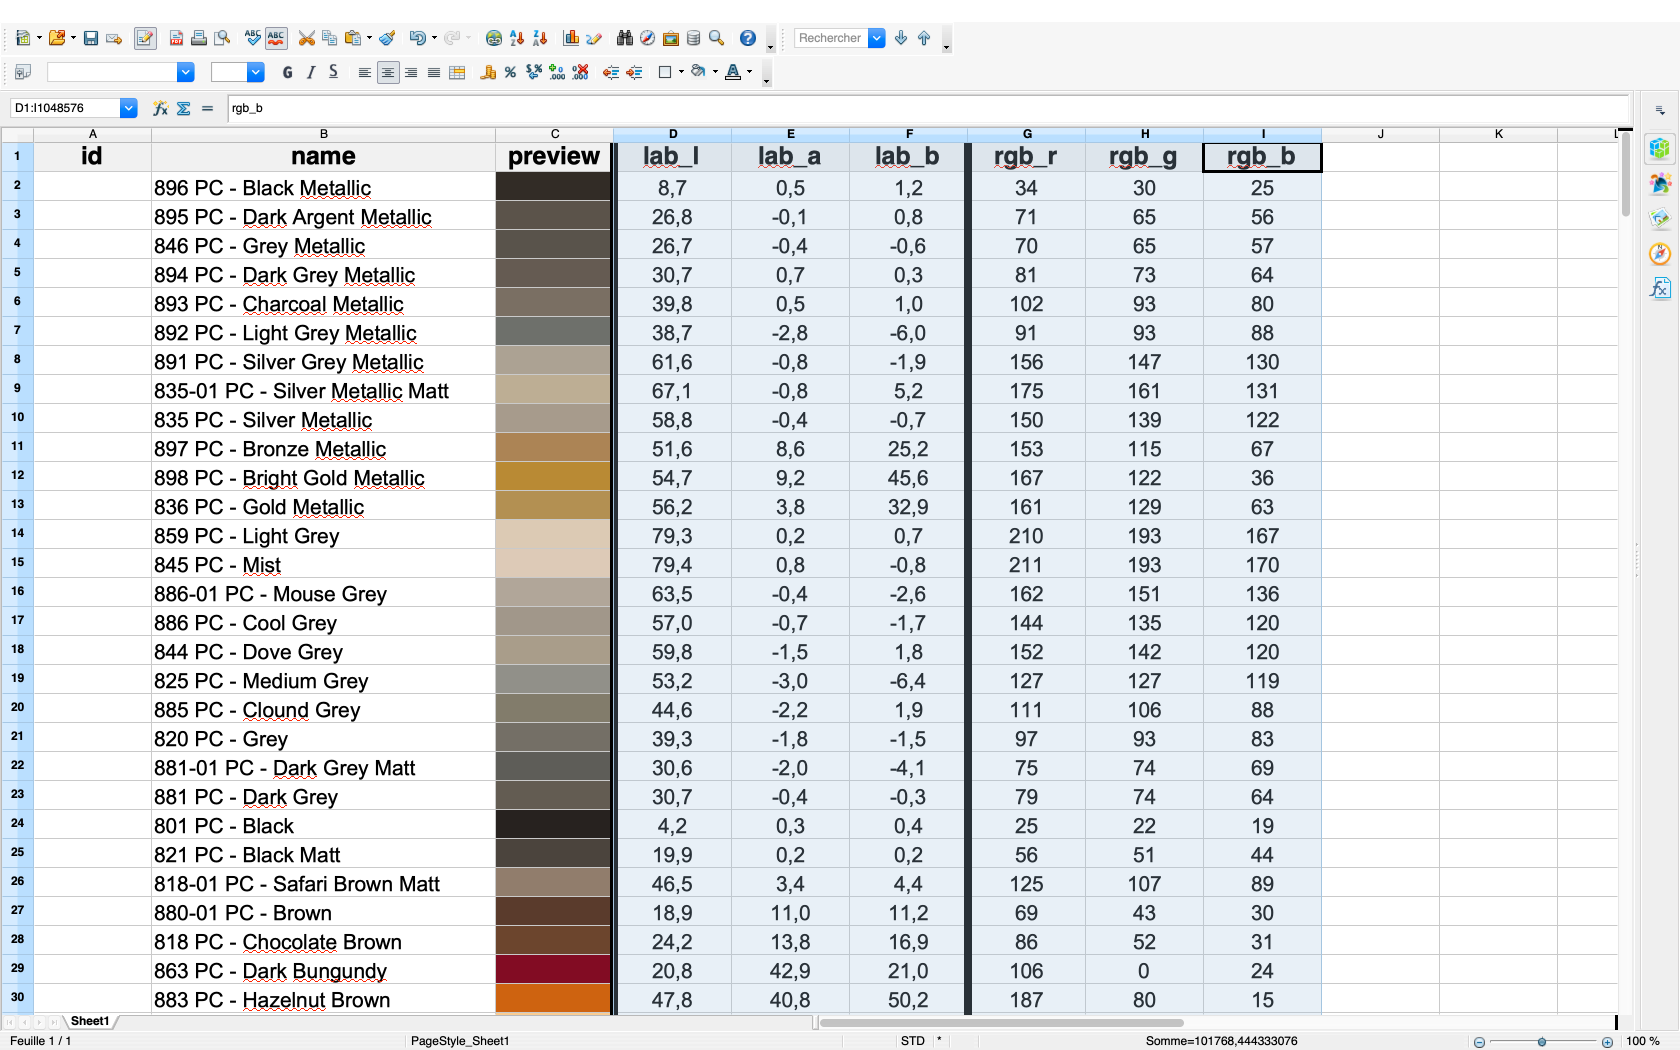Open the sidebar settings menu
This screenshot has height=1050, width=1680.
(x=1660, y=110)
